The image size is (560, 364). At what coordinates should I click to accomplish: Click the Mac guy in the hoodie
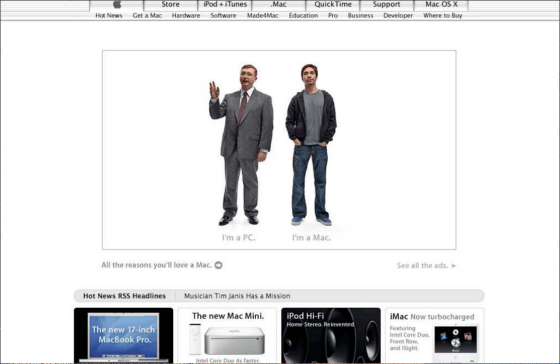311,145
